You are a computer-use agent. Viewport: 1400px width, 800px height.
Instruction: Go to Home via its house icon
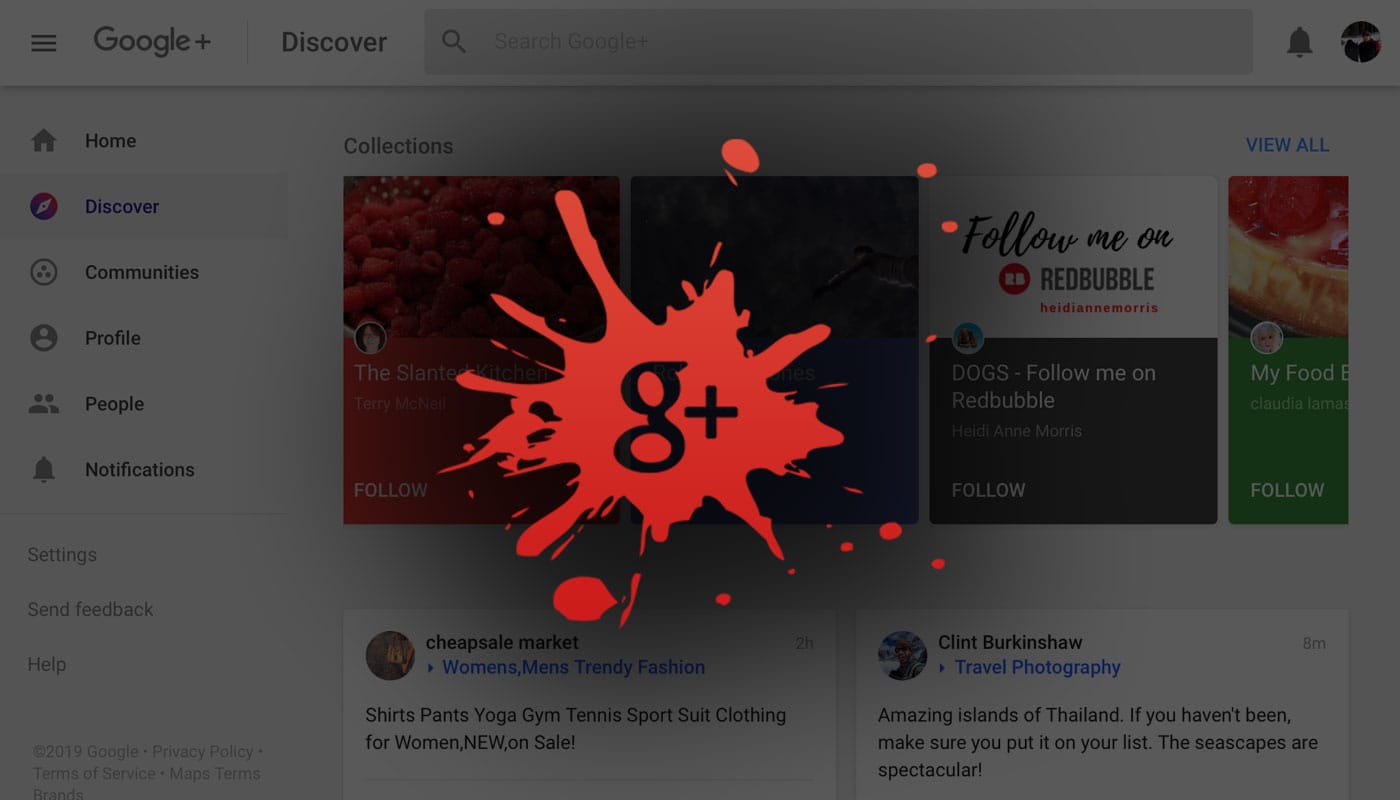[x=44, y=140]
